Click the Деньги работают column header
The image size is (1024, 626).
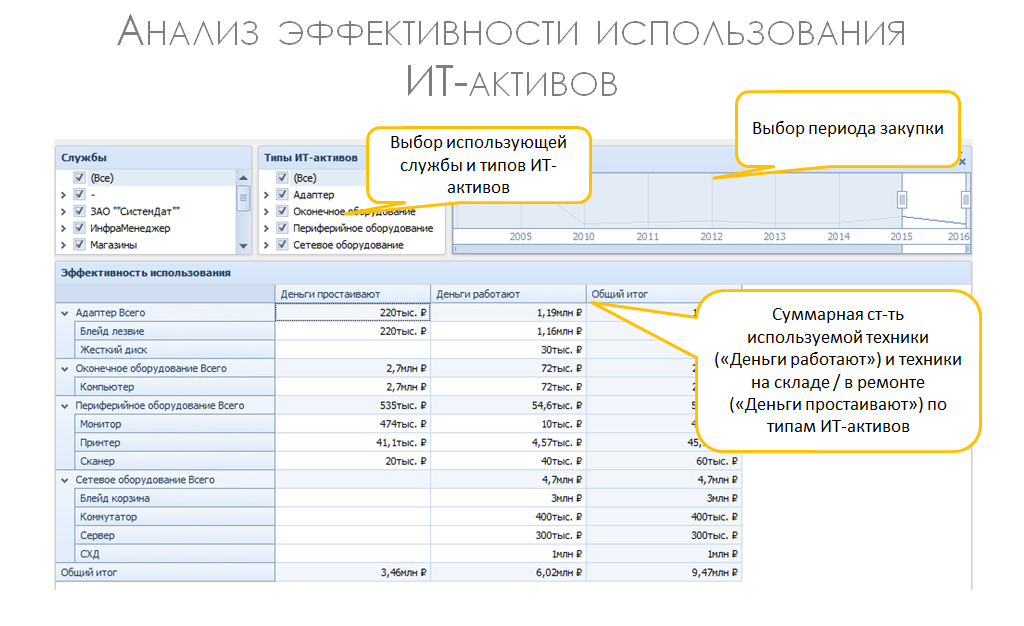[x=508, y=294]
